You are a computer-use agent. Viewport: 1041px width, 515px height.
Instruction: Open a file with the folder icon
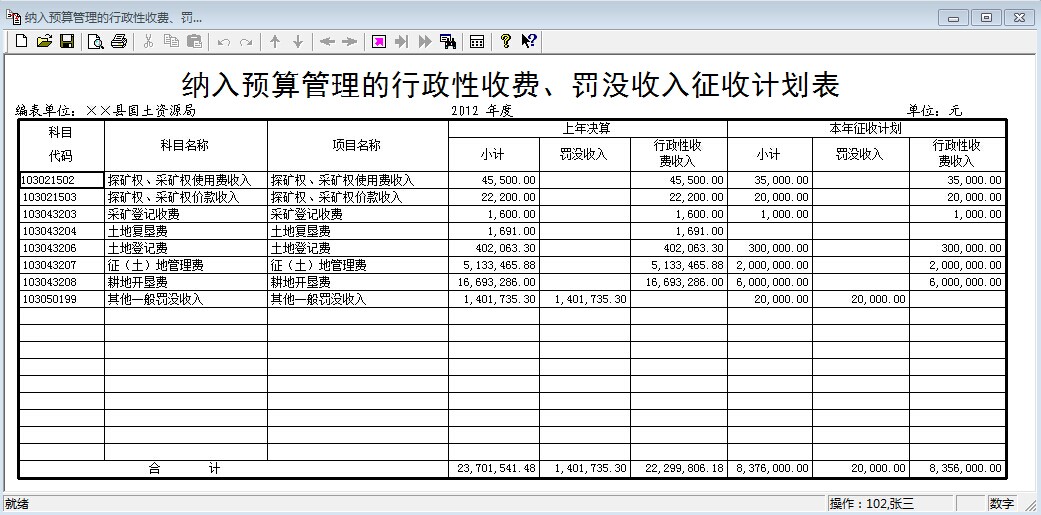(x=44, y=41)
